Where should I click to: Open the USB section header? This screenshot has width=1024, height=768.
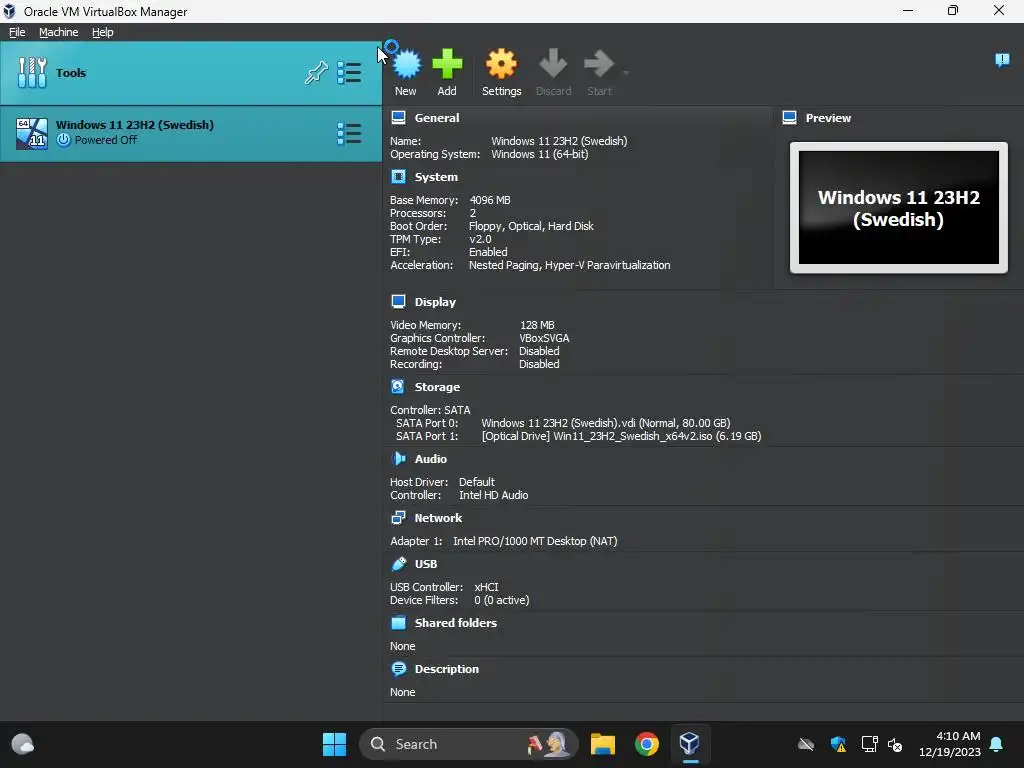[426, 564]
